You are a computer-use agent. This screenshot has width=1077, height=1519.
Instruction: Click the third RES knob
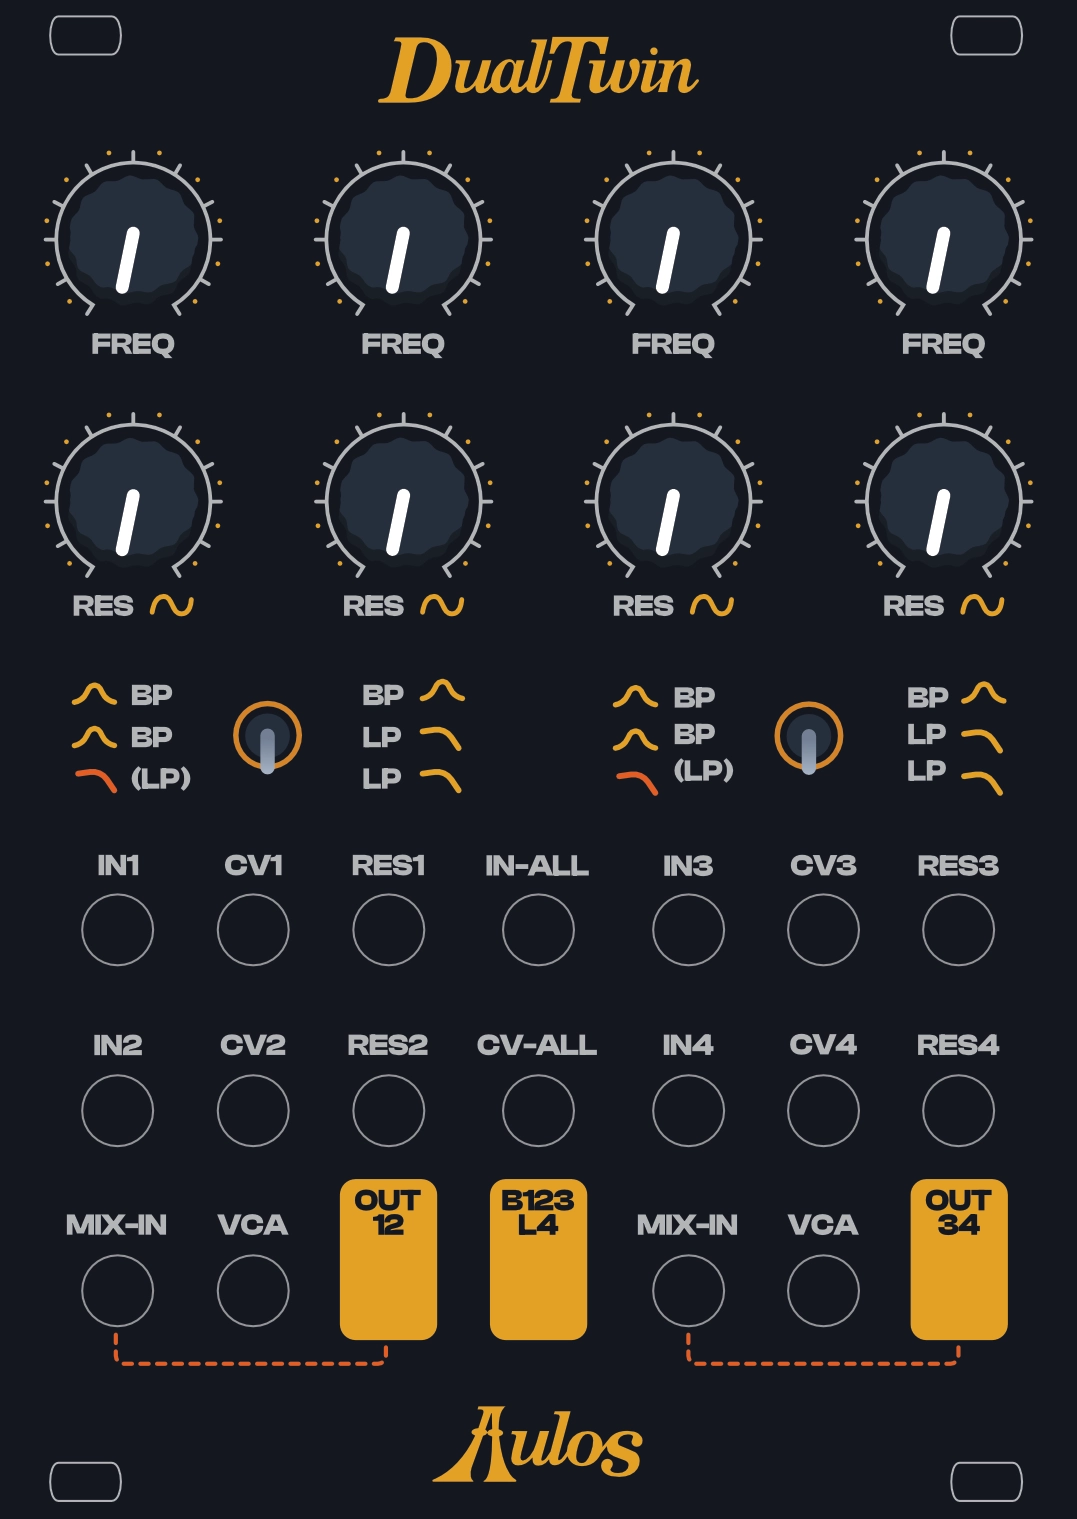tap(673, 502)
